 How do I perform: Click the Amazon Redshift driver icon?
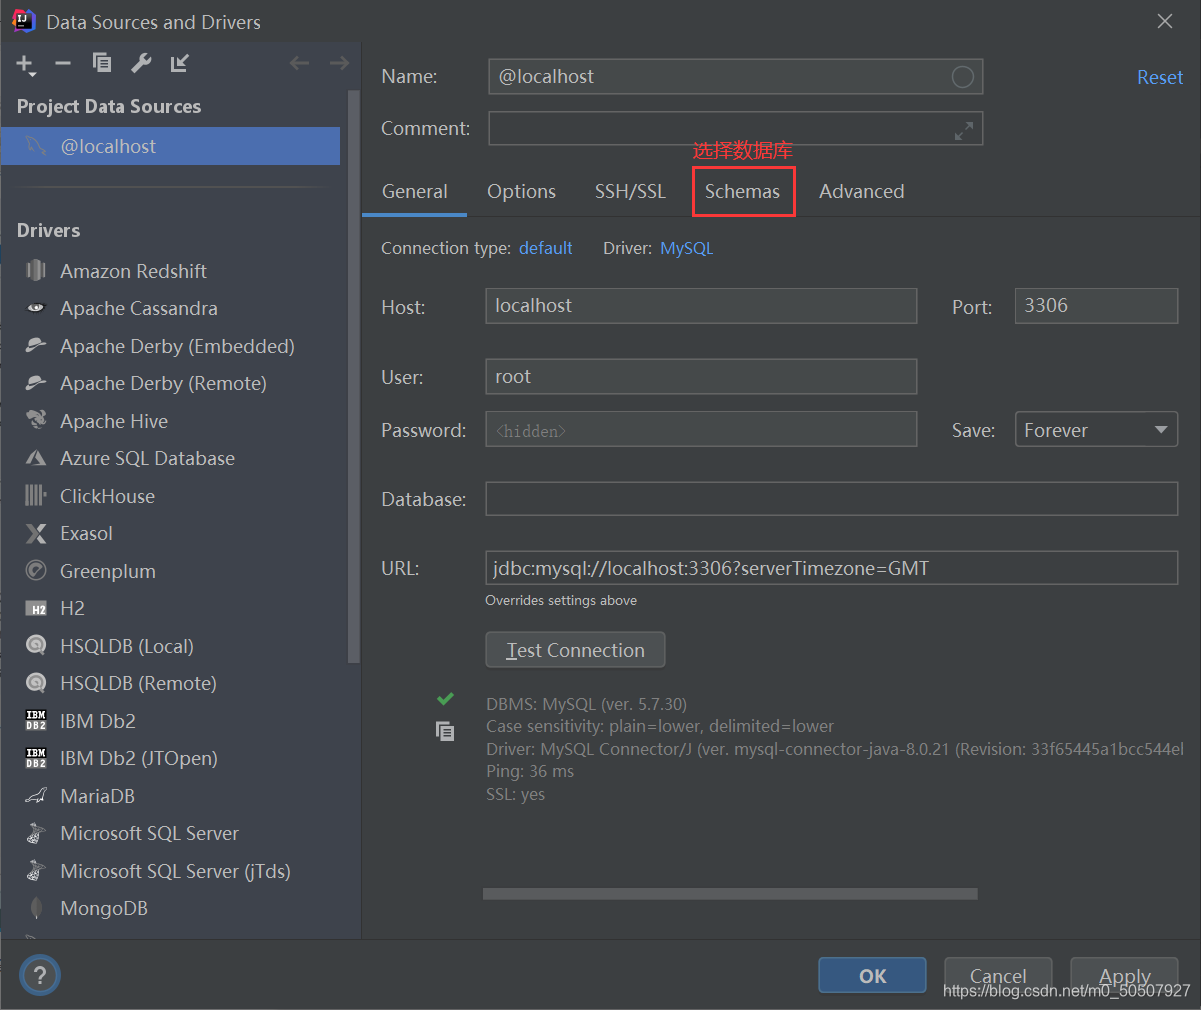[36, 271]
